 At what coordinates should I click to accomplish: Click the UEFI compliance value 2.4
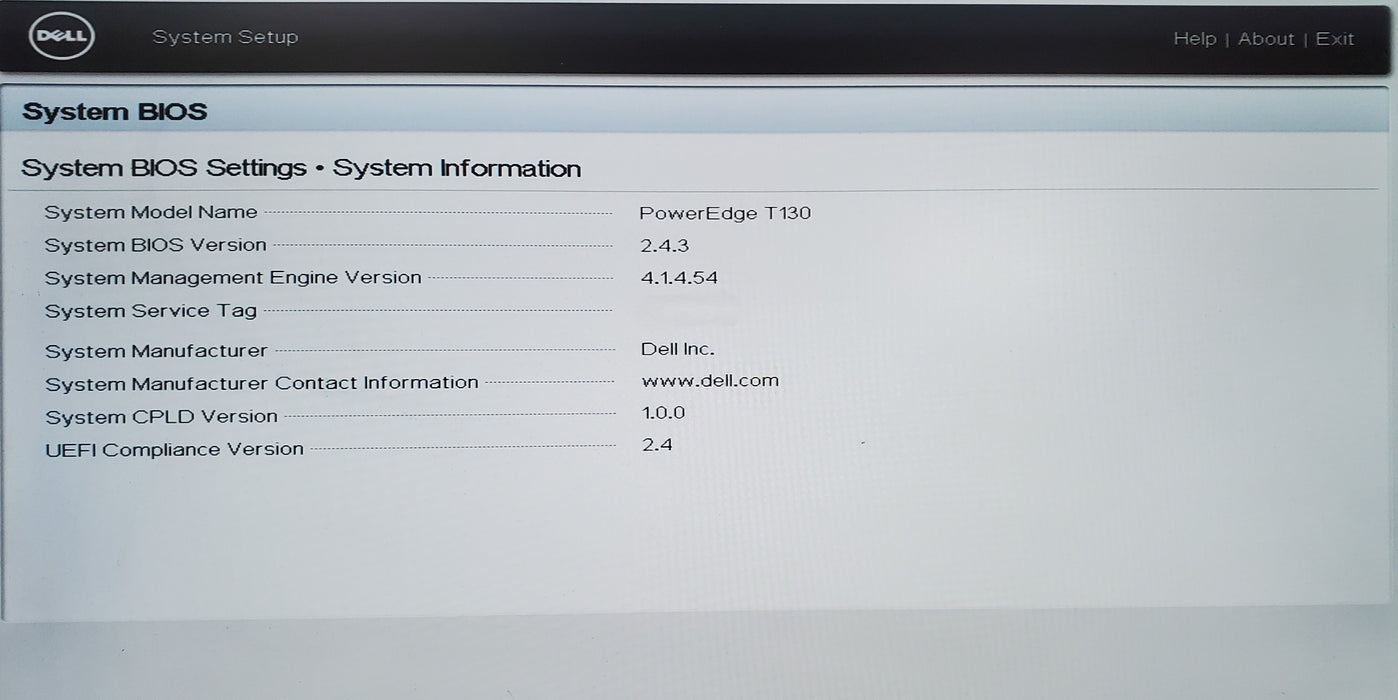657,444
